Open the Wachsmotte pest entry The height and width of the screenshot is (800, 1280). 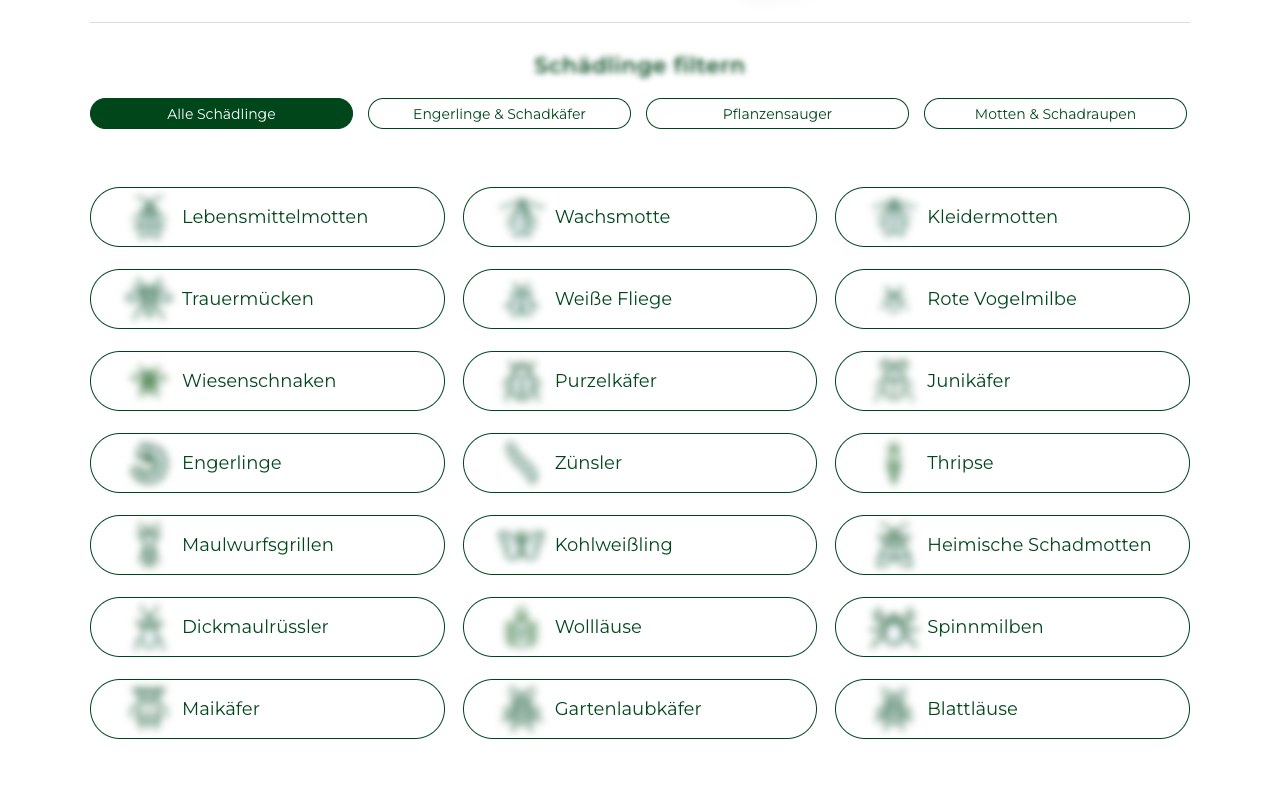pos(640,217)
